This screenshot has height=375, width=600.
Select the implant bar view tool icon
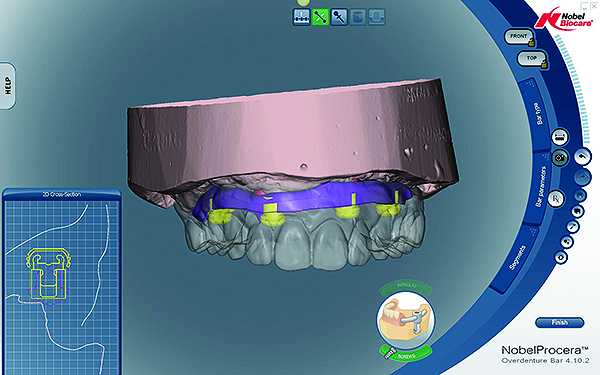(302, 17)
